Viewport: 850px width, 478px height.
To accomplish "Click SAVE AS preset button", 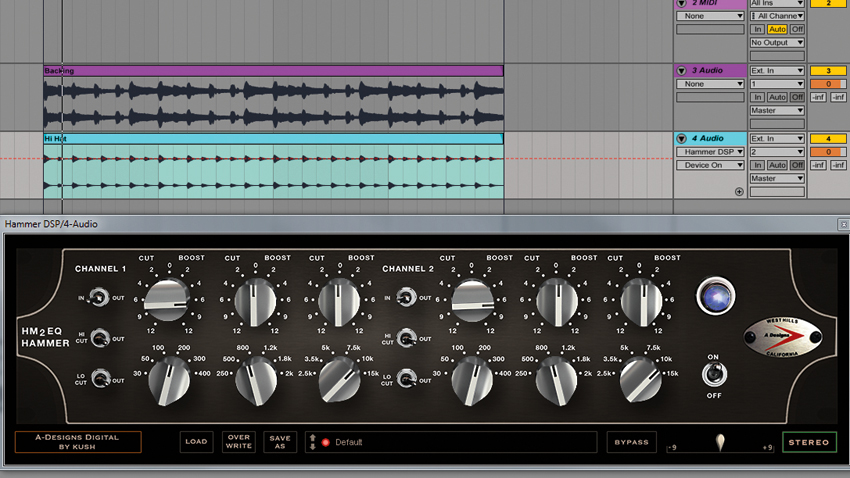I will (280, 442).
